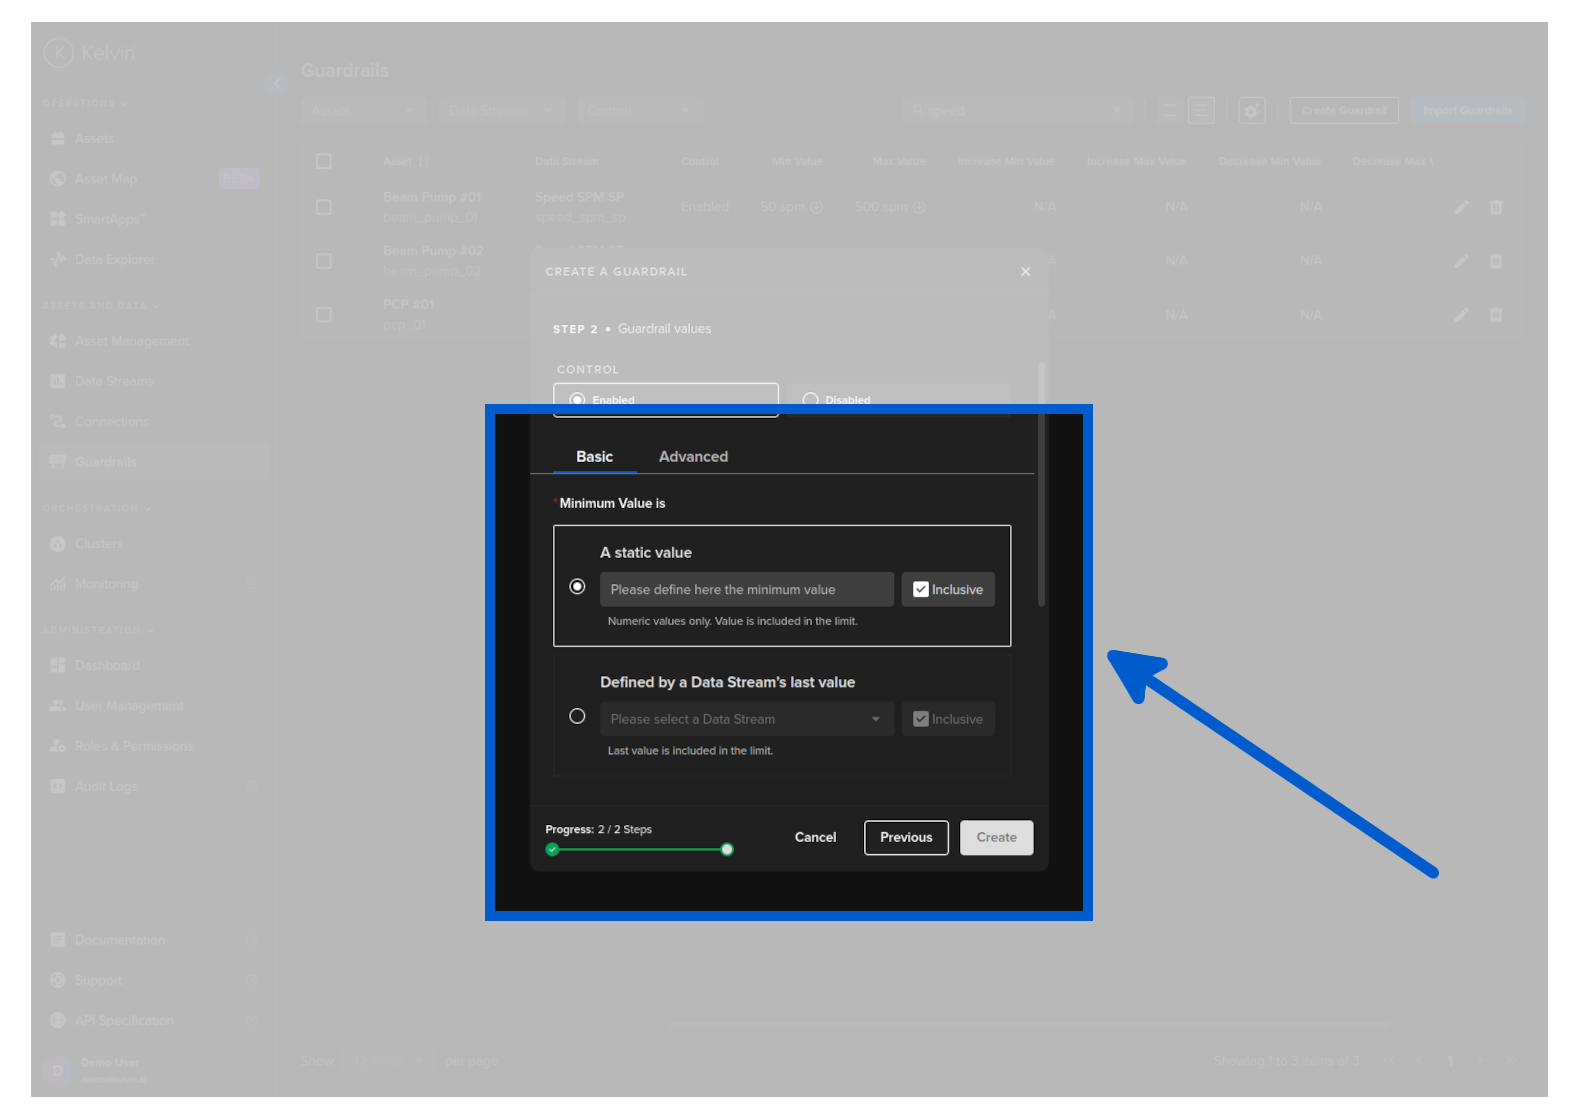1580x1120 pixels.
Task: Select the 'A static value' radio button
Action: [x=577, y=587]
